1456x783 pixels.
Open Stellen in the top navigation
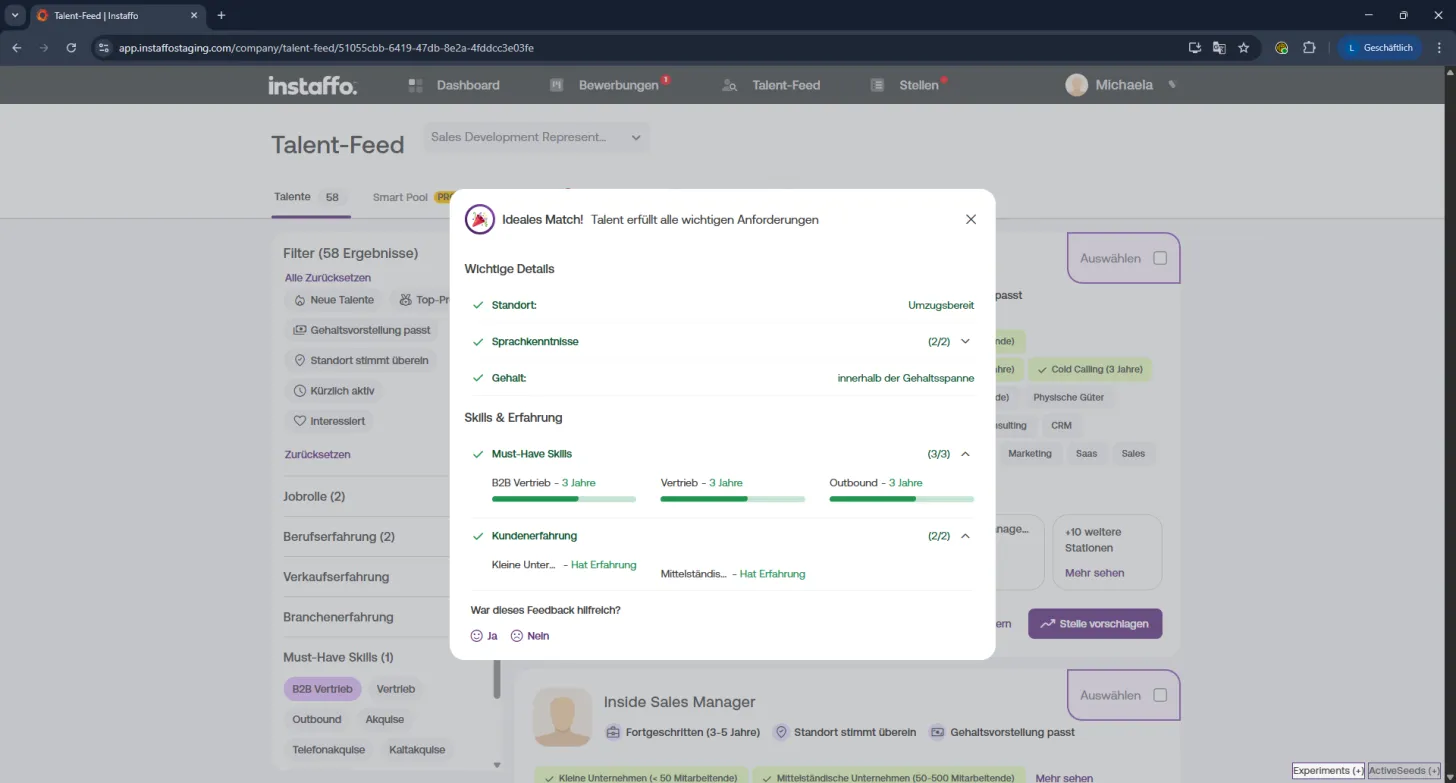(x=905, y=85)
